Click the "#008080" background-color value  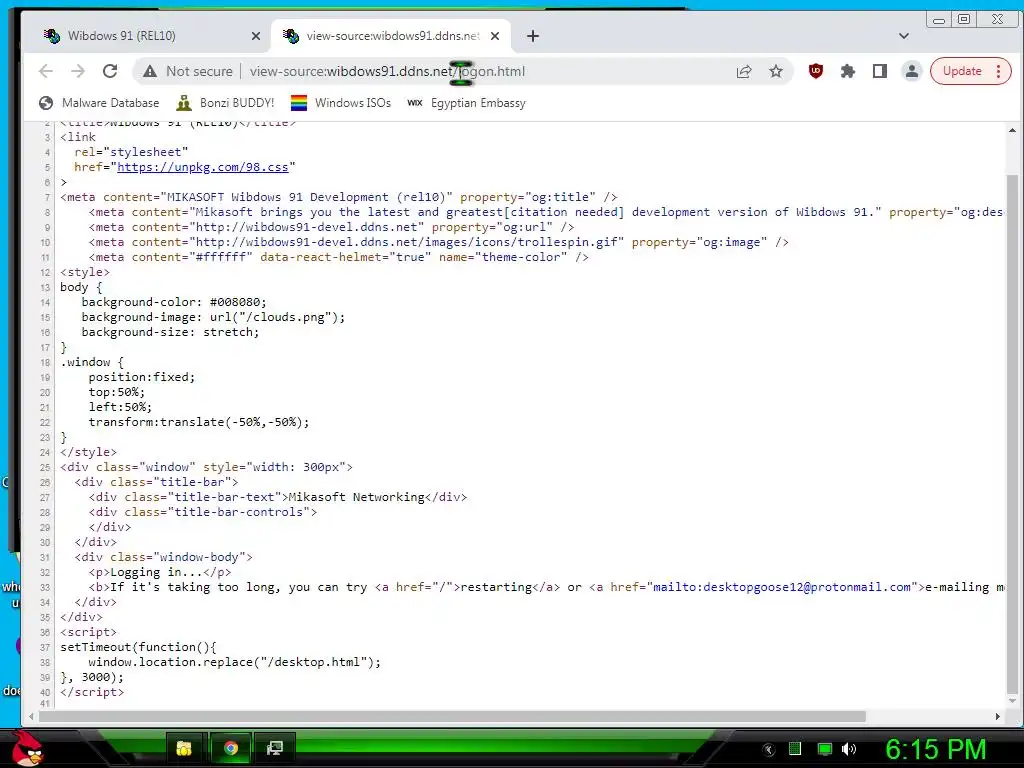coord(234,302)
